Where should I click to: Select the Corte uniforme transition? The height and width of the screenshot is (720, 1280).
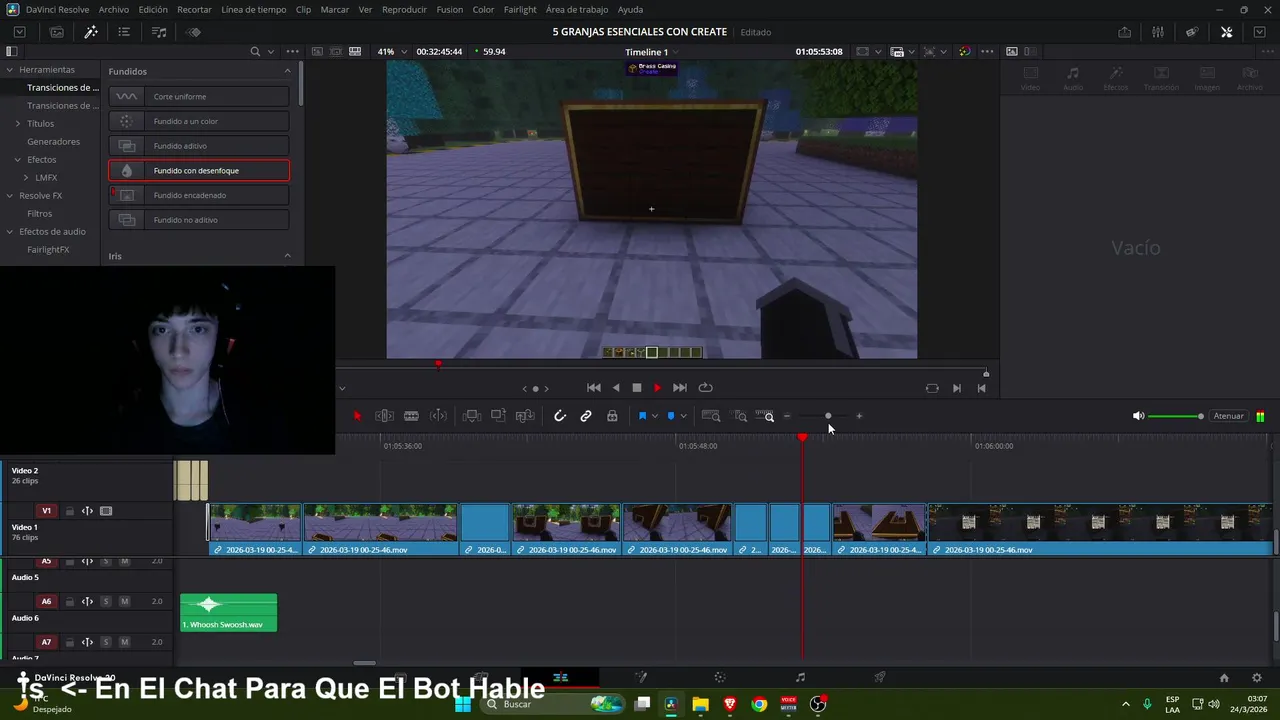point(199,97)
